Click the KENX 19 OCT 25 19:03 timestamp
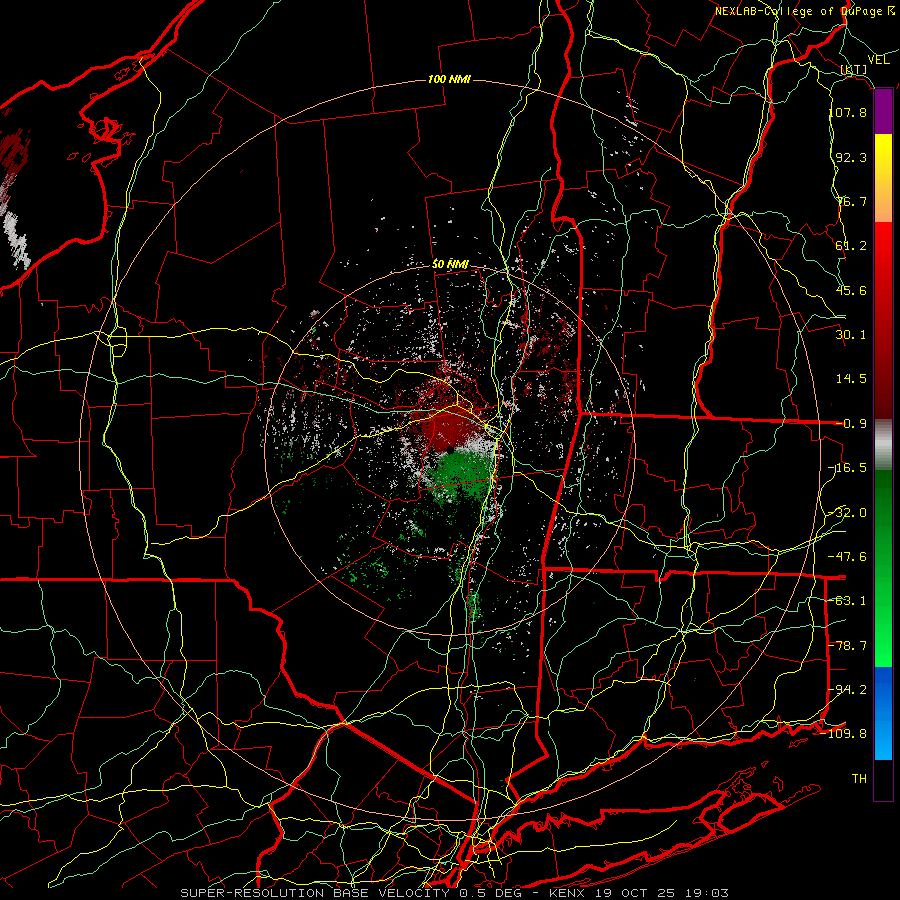 638,893
